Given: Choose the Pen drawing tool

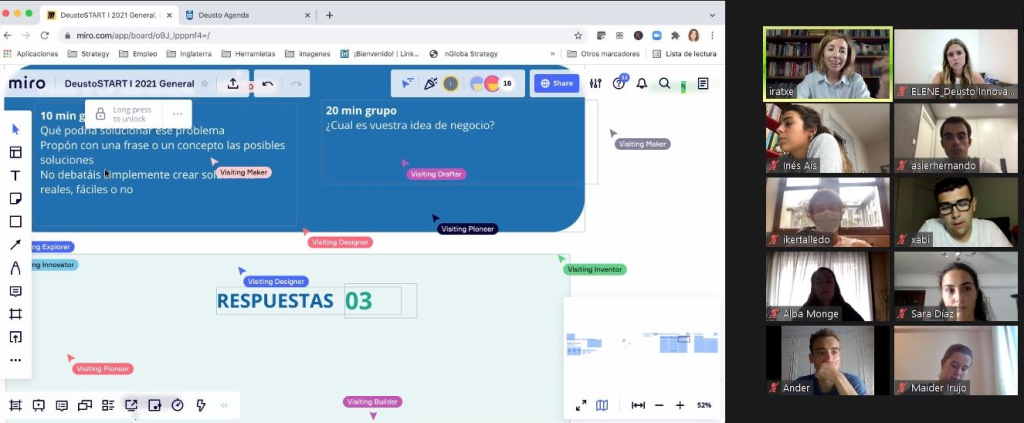Looking at the screenshot, I should click(x=15, y=268).
